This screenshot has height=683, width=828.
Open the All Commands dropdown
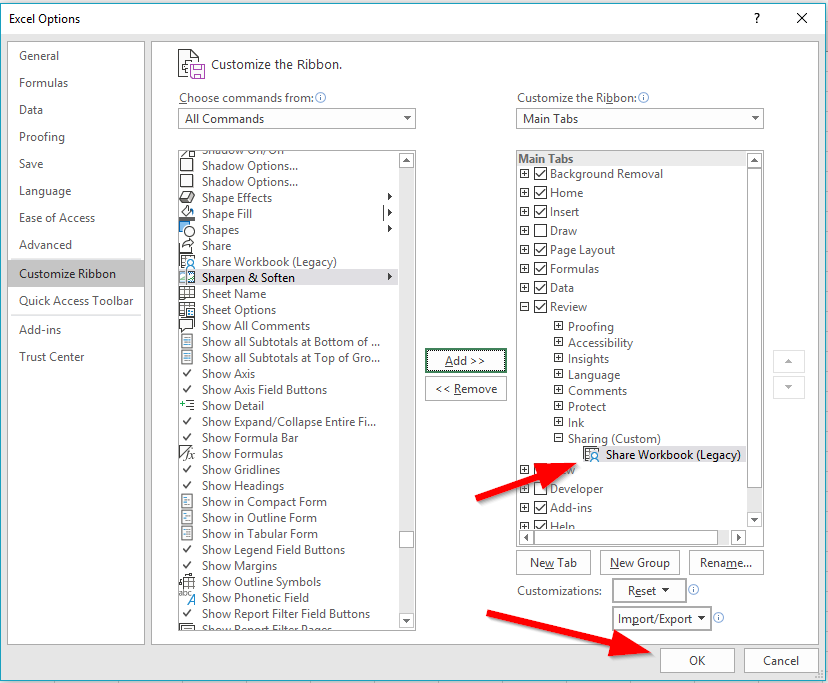pos(408,118)
